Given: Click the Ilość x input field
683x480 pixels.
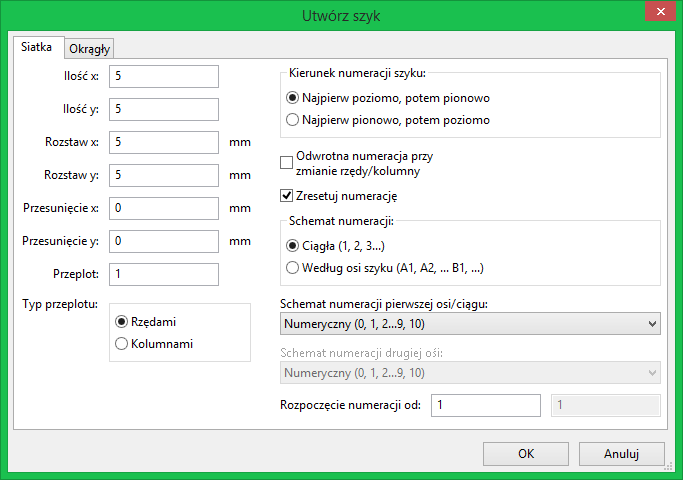Looking at the screenshot, I should pos(164,77).
